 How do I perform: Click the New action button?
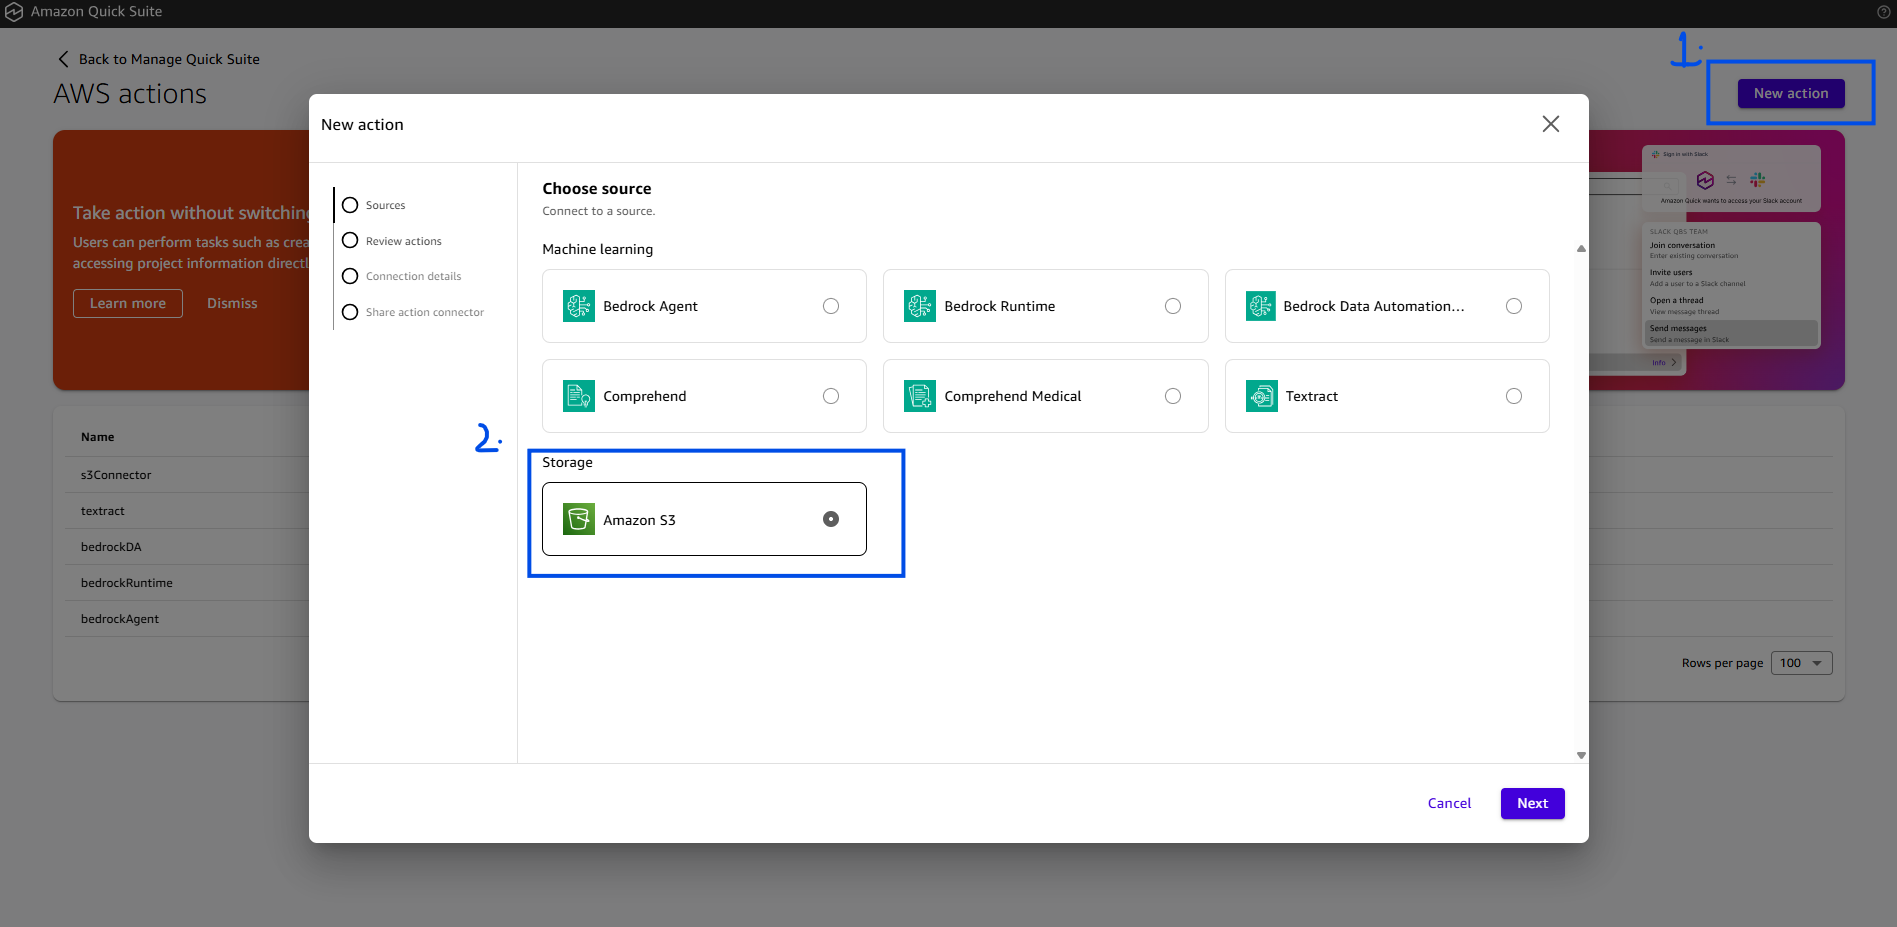coord(1791,93)
